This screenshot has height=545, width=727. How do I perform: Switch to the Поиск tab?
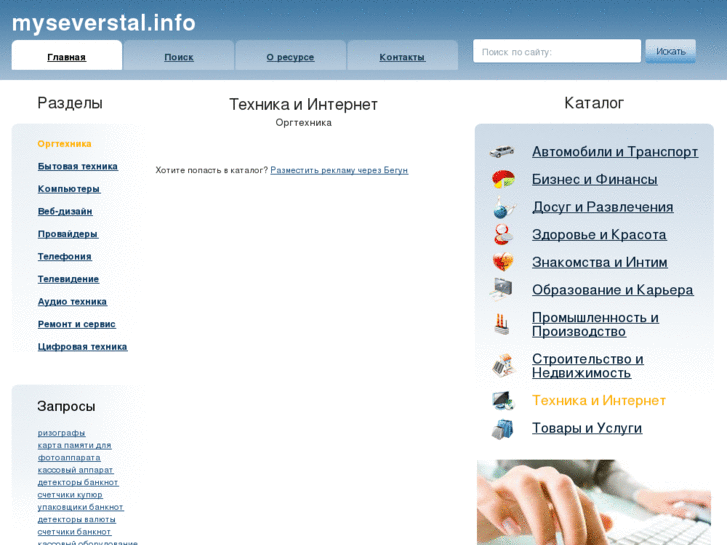pos(179,55)
